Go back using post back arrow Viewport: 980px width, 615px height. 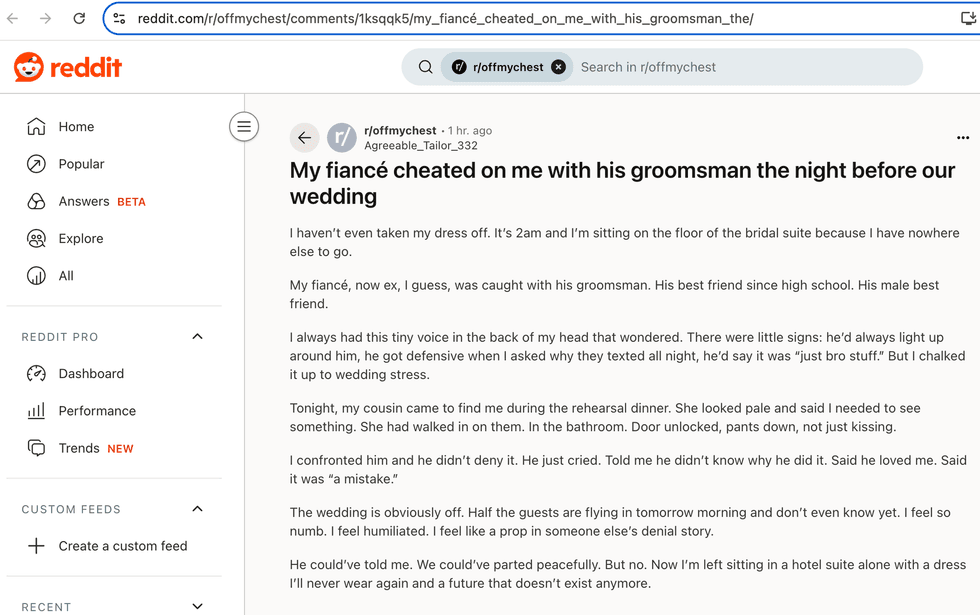304,138
